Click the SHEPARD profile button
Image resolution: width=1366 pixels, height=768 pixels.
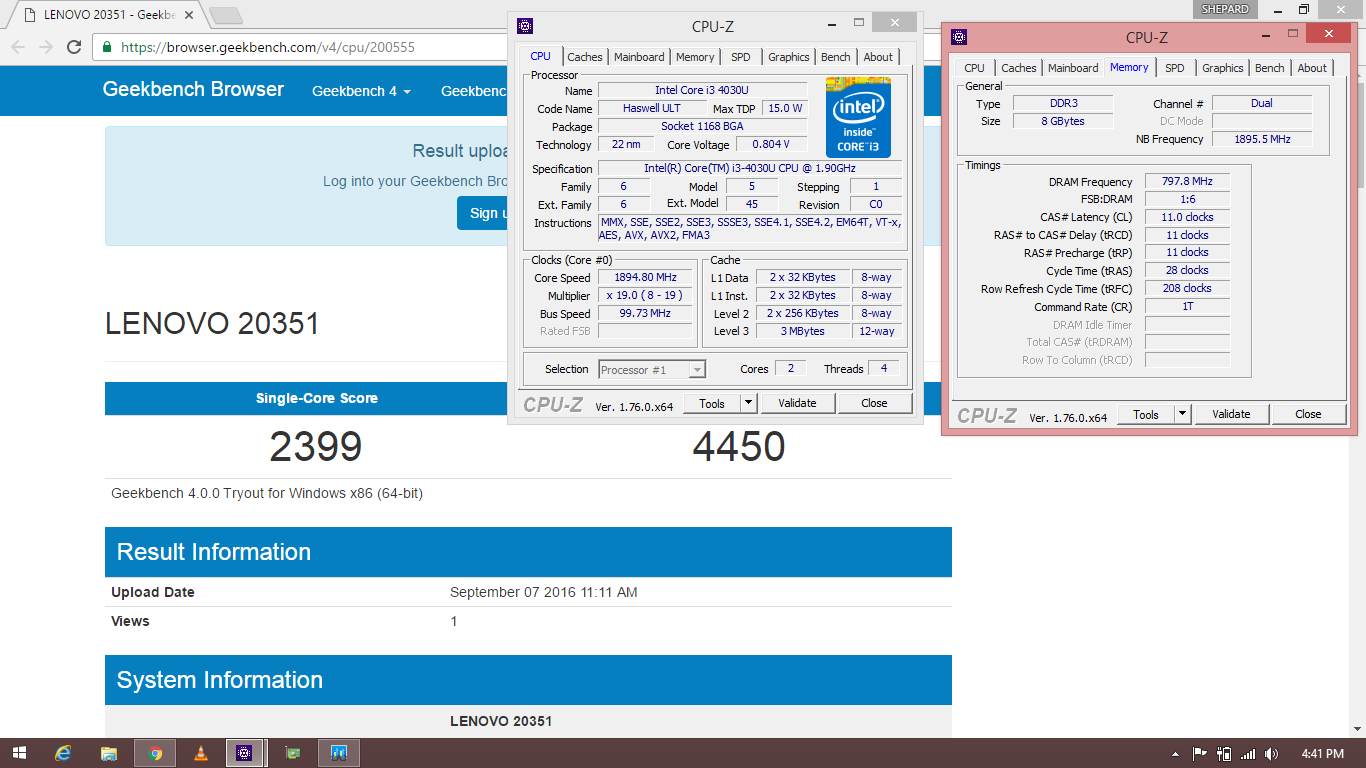pyautogui.click(x=1225, y=9)
